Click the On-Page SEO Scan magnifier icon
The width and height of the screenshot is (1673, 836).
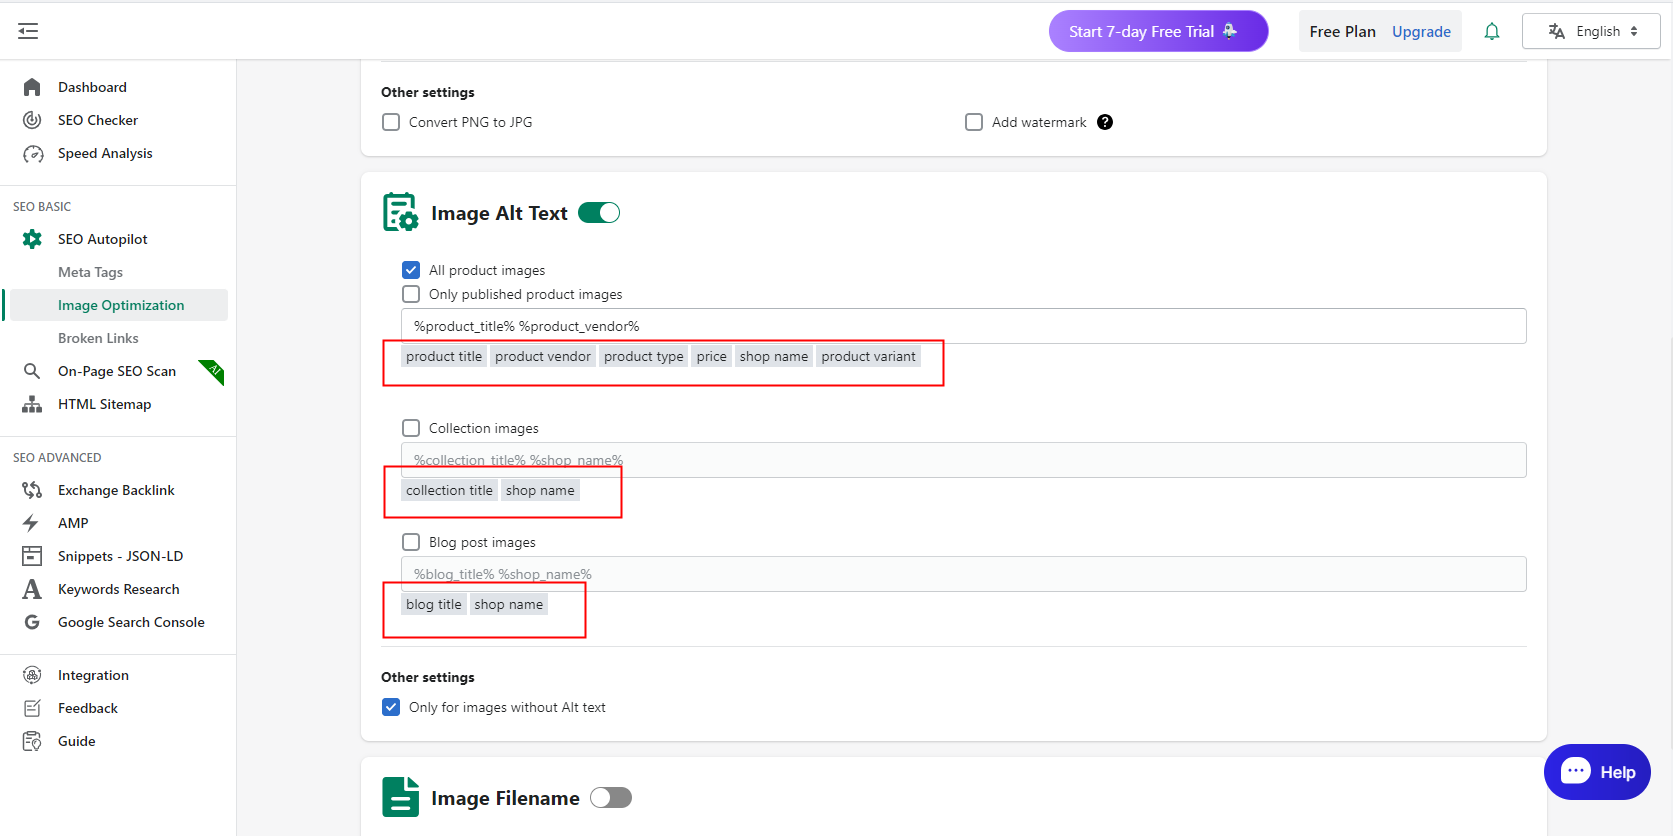pos(32,371)
